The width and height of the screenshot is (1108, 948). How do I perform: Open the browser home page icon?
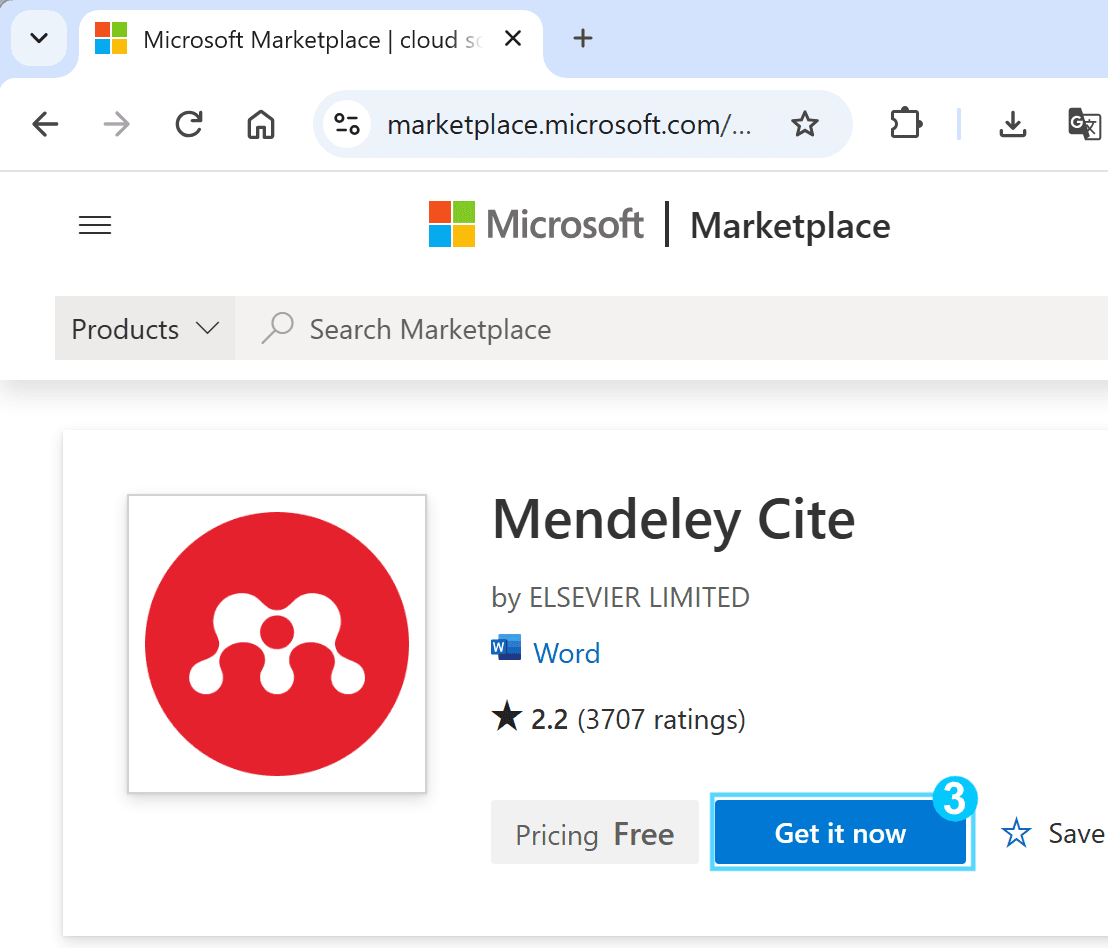[261, 124]
